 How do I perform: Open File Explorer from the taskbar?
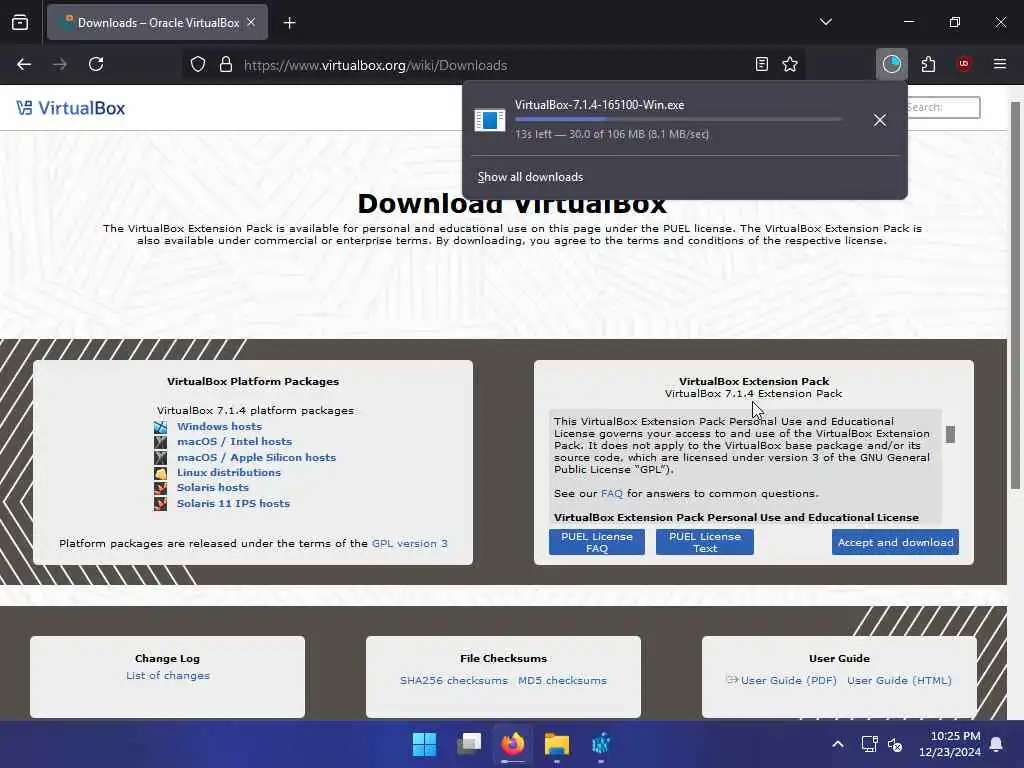[x=557, y=744]
